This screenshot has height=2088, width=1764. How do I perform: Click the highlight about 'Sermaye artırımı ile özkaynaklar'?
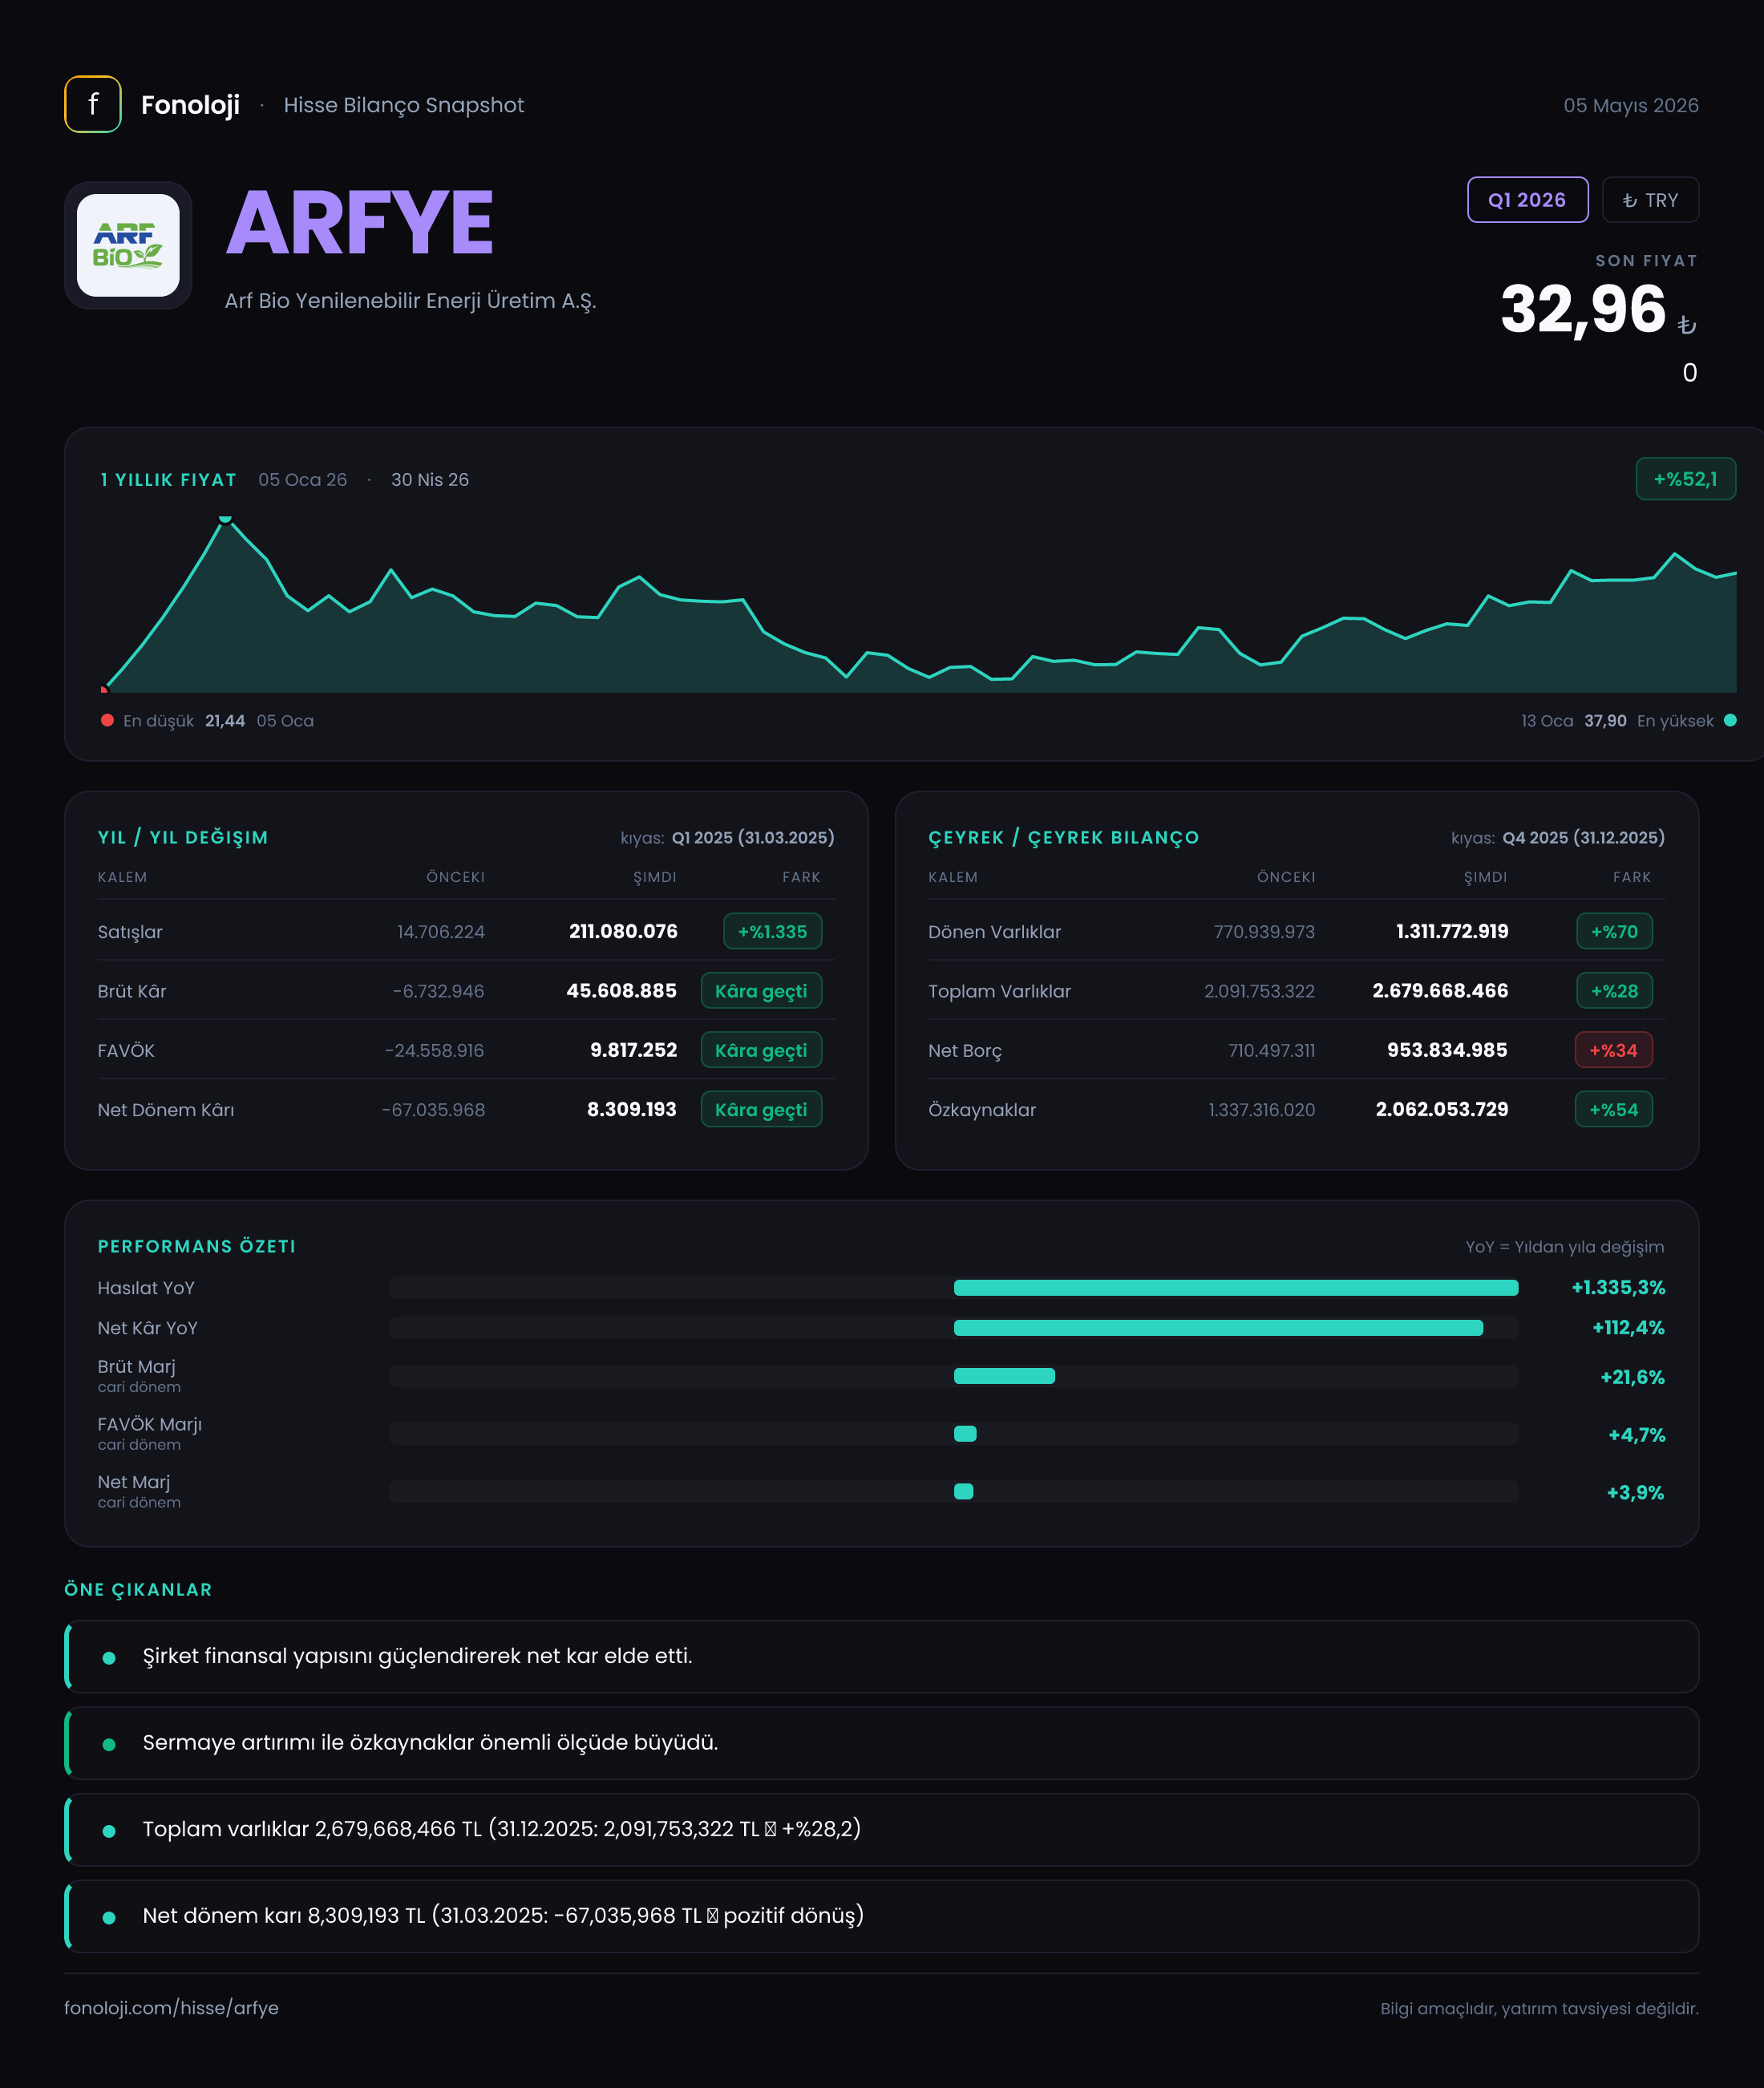[x=881, y=1743]
